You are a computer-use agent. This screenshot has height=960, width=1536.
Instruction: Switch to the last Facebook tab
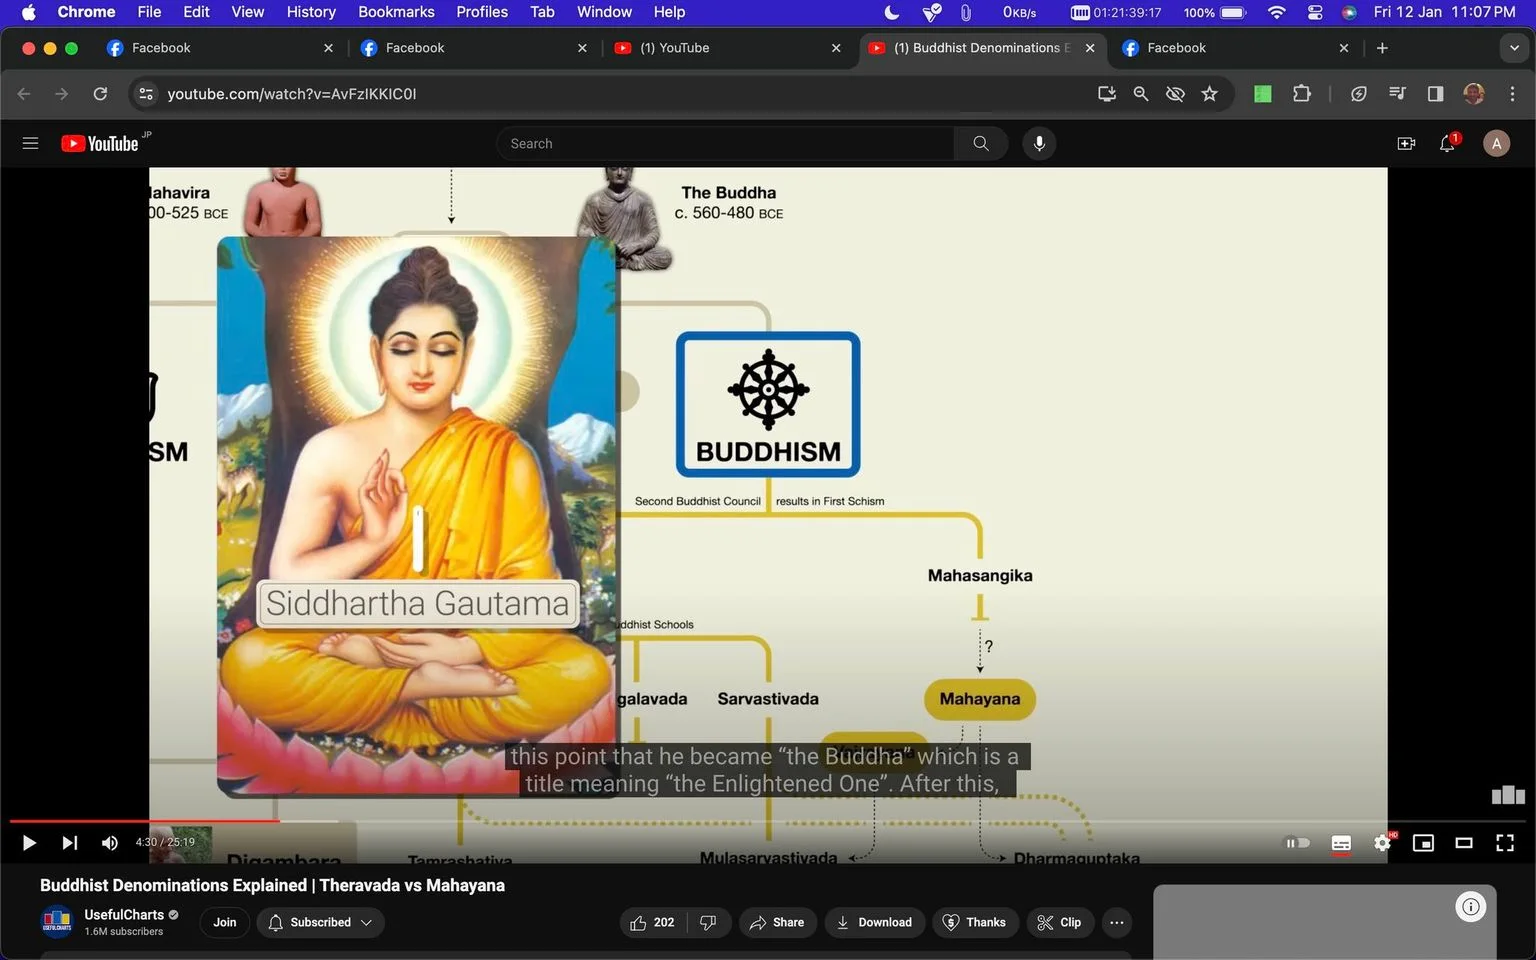[x=1234, y=48]
